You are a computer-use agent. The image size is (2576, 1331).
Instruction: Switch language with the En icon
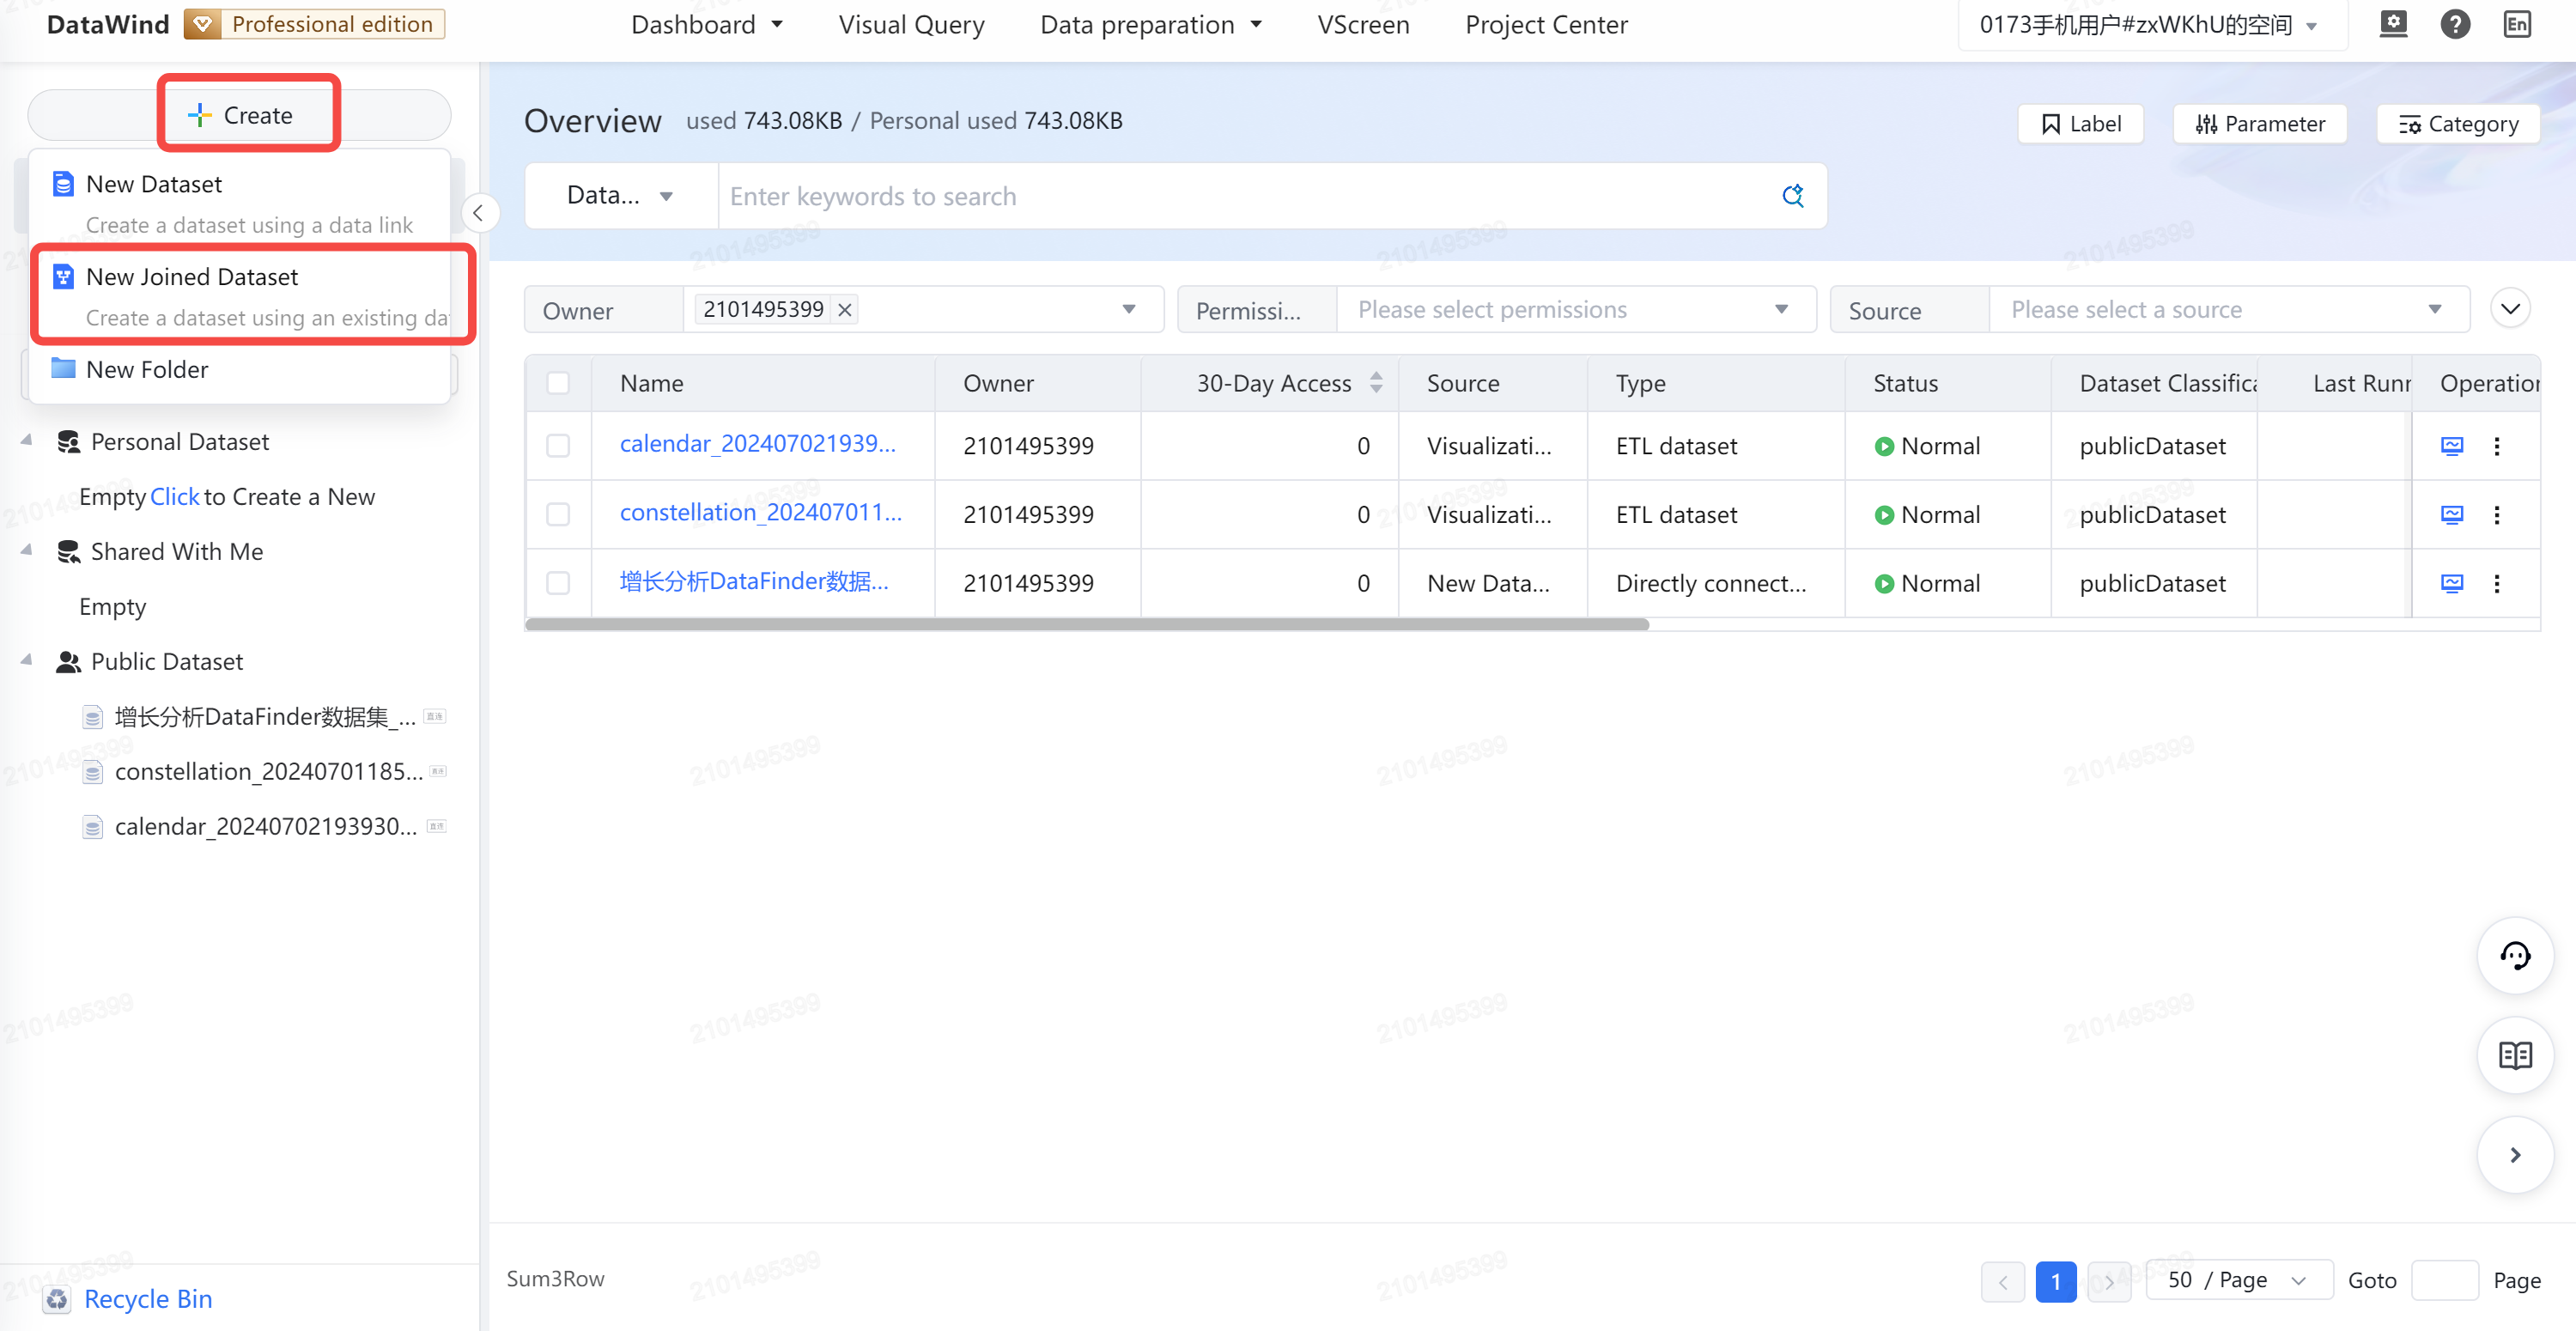(x=2516, y=24)
